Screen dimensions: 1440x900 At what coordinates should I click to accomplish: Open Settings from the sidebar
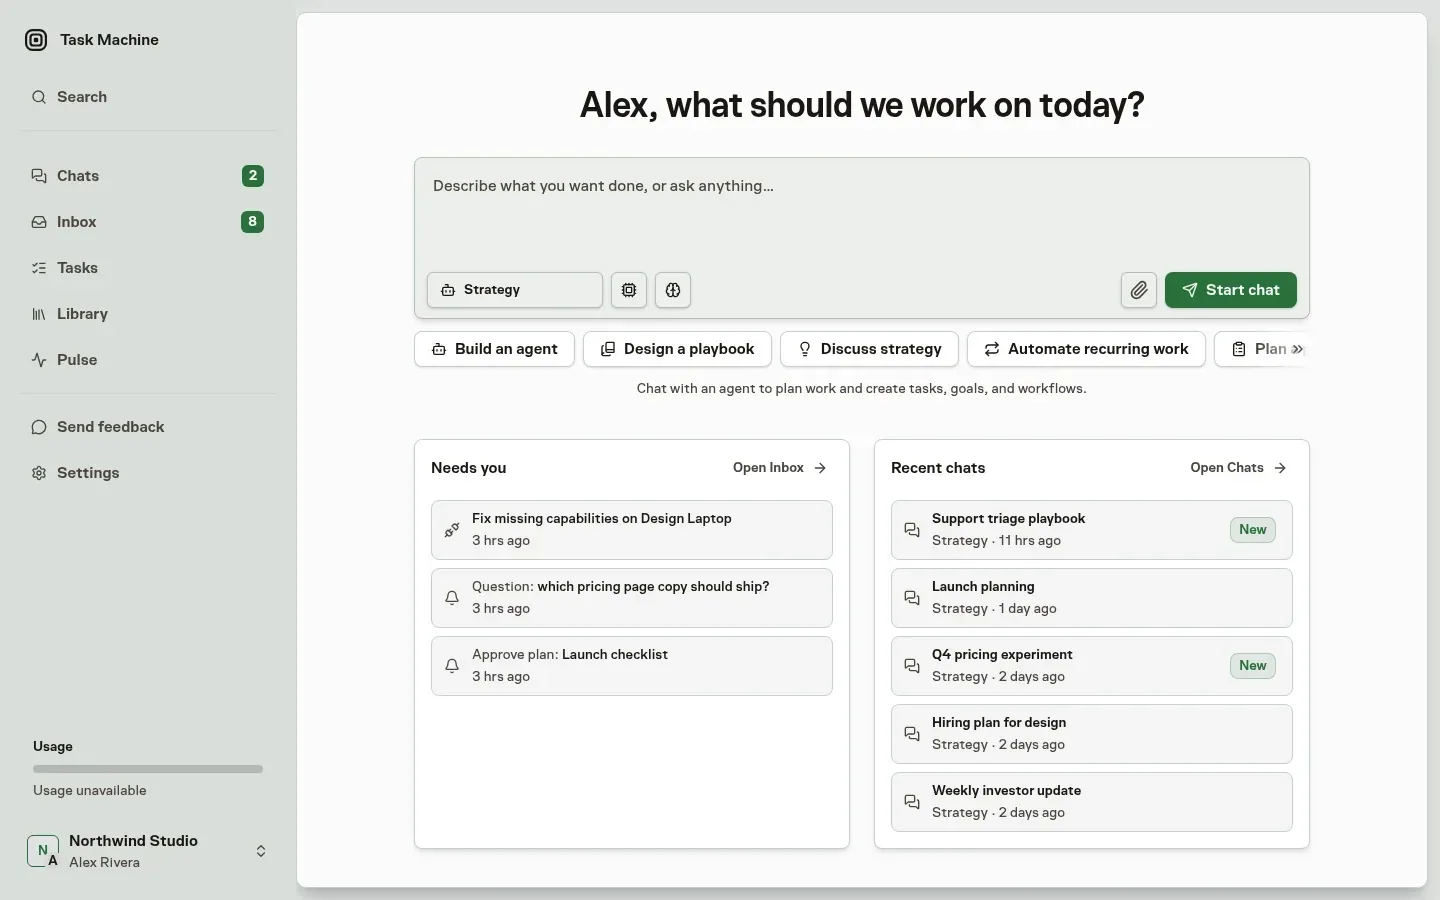(x=148, y=473)
